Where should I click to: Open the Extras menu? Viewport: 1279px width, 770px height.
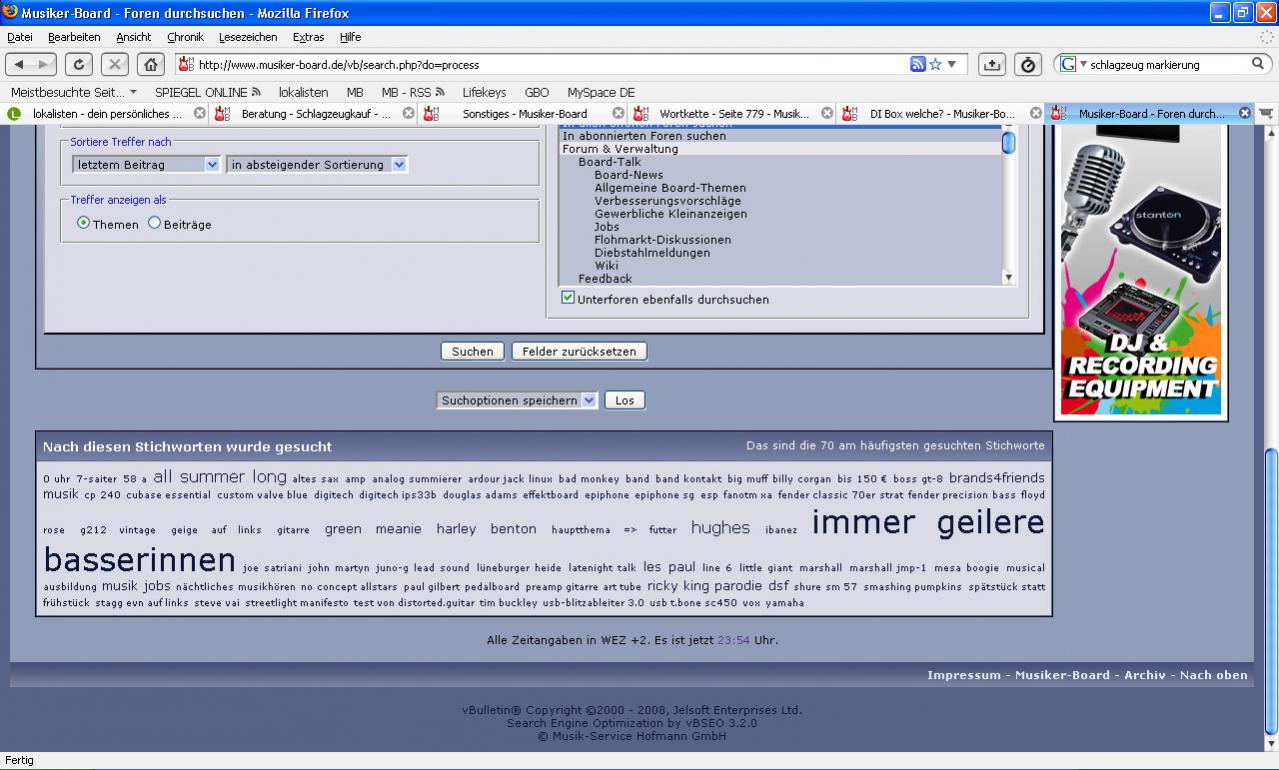click(308, 37)
